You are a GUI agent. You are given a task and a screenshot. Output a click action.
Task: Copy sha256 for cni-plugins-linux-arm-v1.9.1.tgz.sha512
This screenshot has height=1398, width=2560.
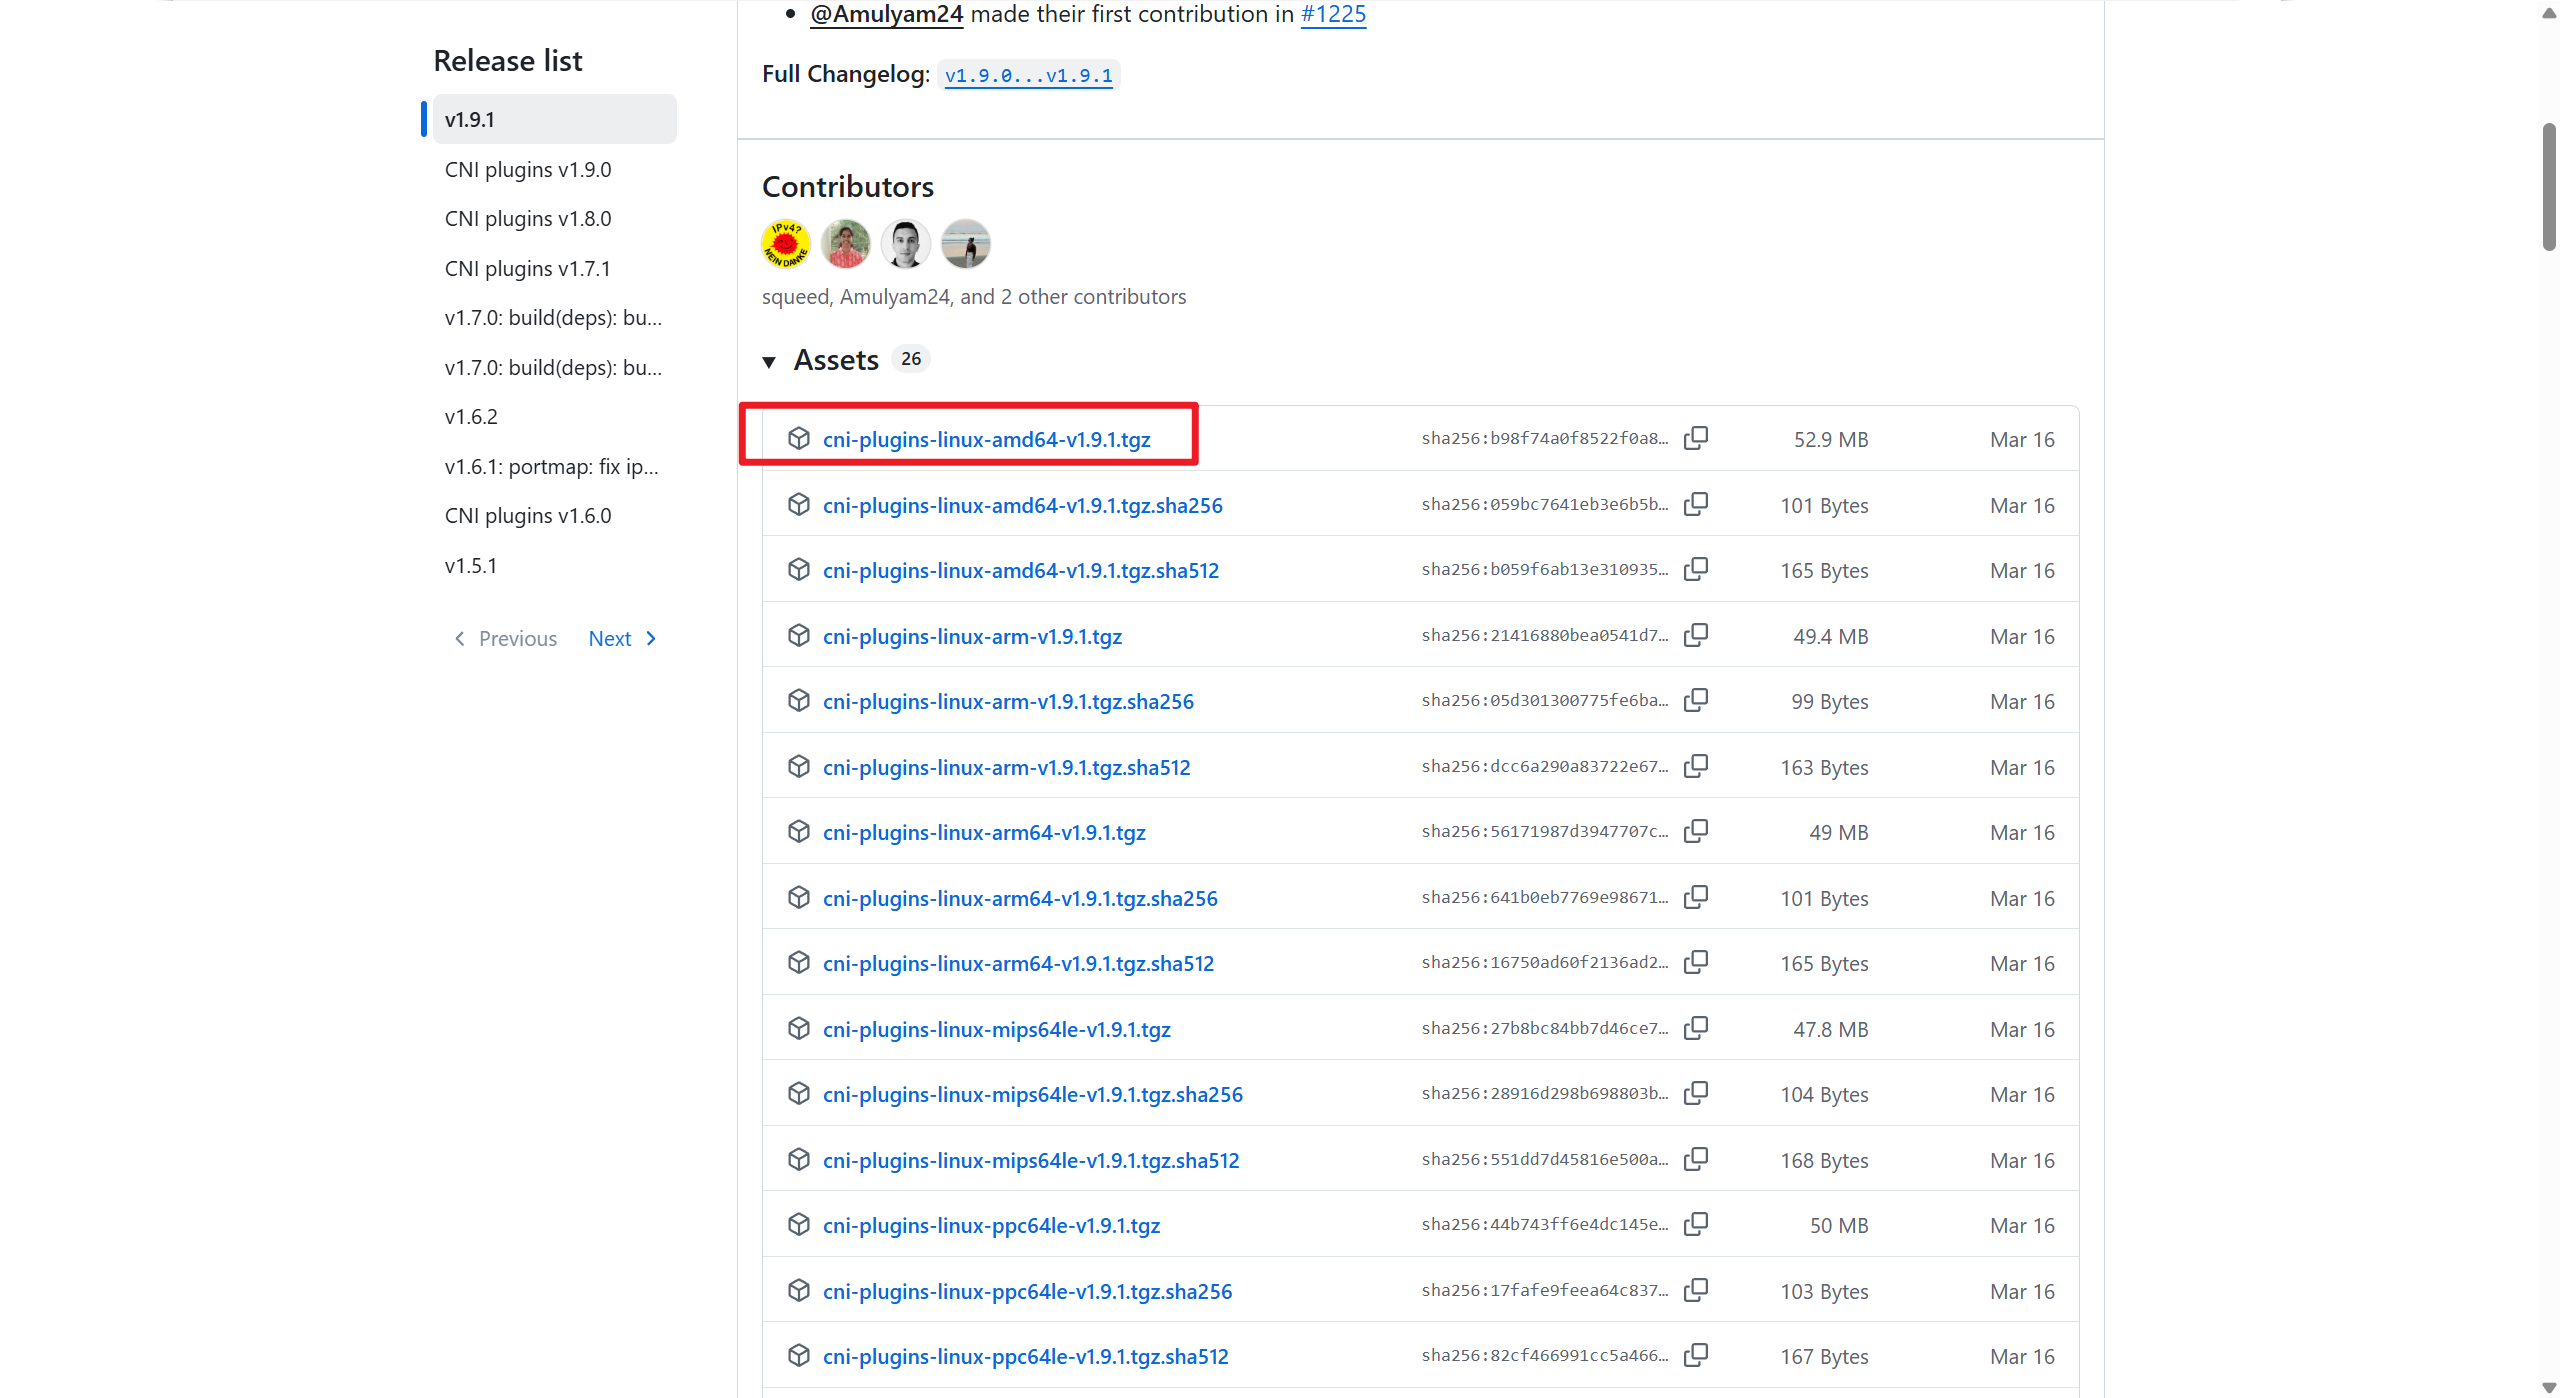point(1696,766)
